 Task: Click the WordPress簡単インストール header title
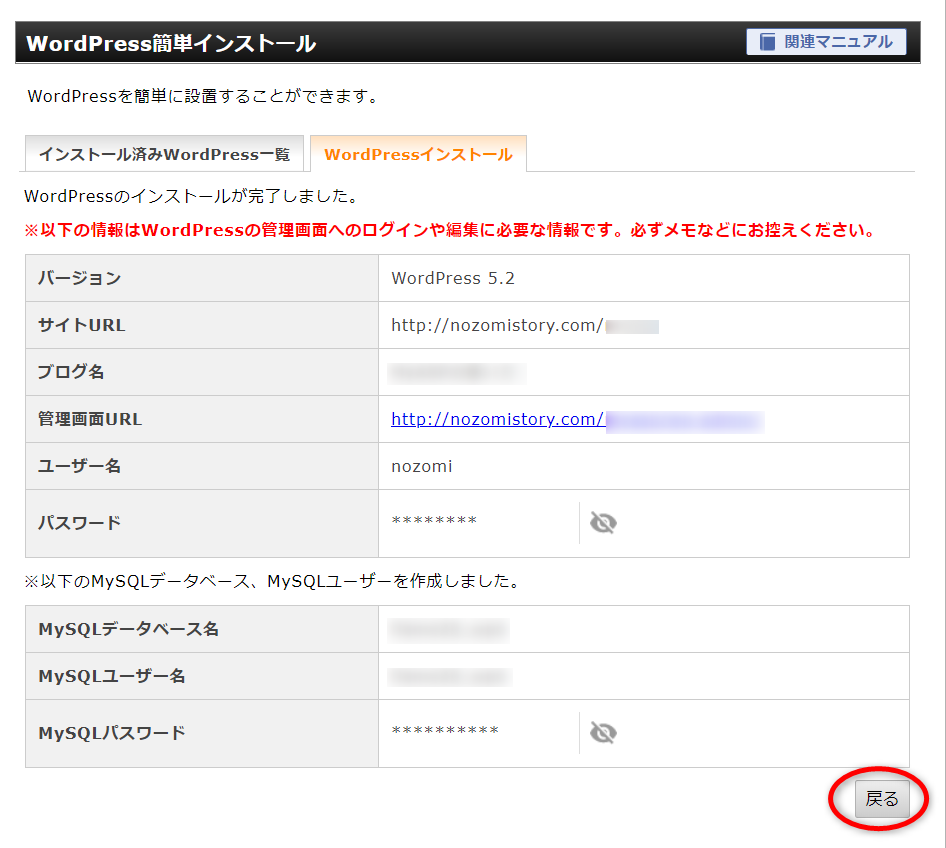coord(171,43)
